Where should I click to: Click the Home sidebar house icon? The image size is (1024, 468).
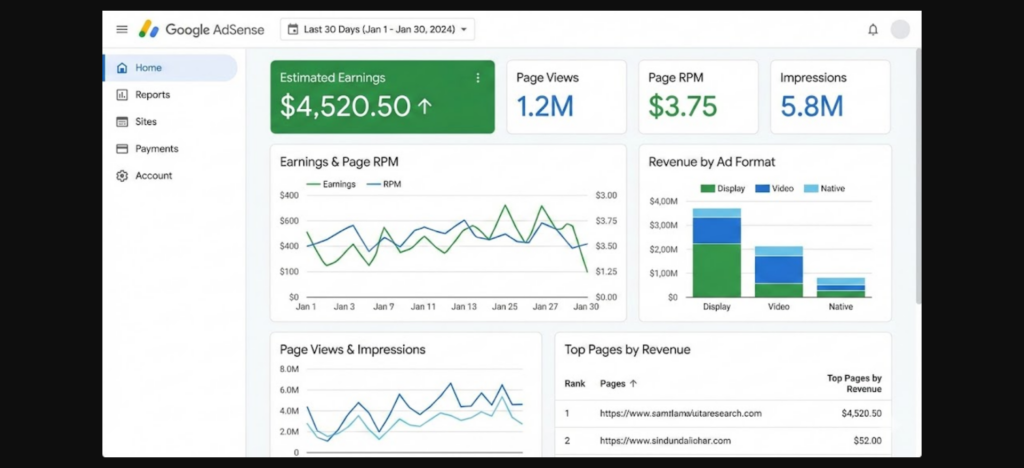coord(122,68)
